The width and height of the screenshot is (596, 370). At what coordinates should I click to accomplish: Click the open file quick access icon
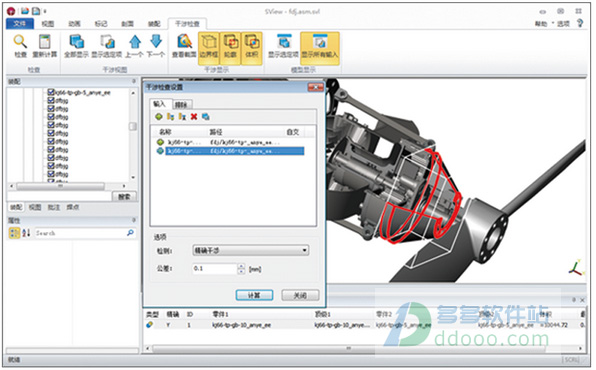pos(25,11)
